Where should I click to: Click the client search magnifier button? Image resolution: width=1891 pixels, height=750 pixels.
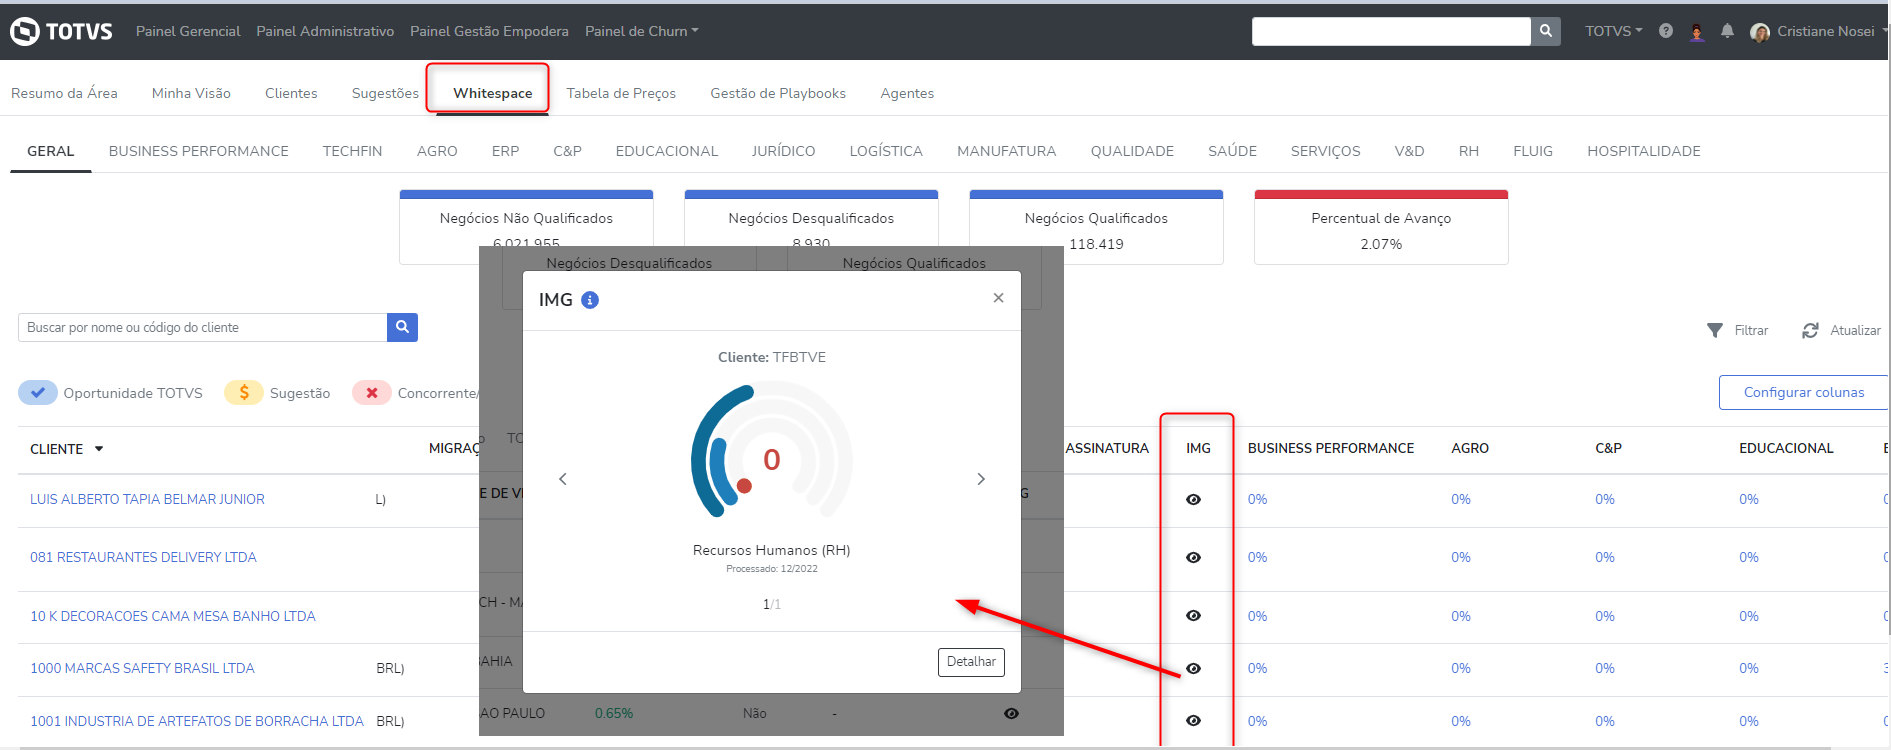tap(402, 327)
